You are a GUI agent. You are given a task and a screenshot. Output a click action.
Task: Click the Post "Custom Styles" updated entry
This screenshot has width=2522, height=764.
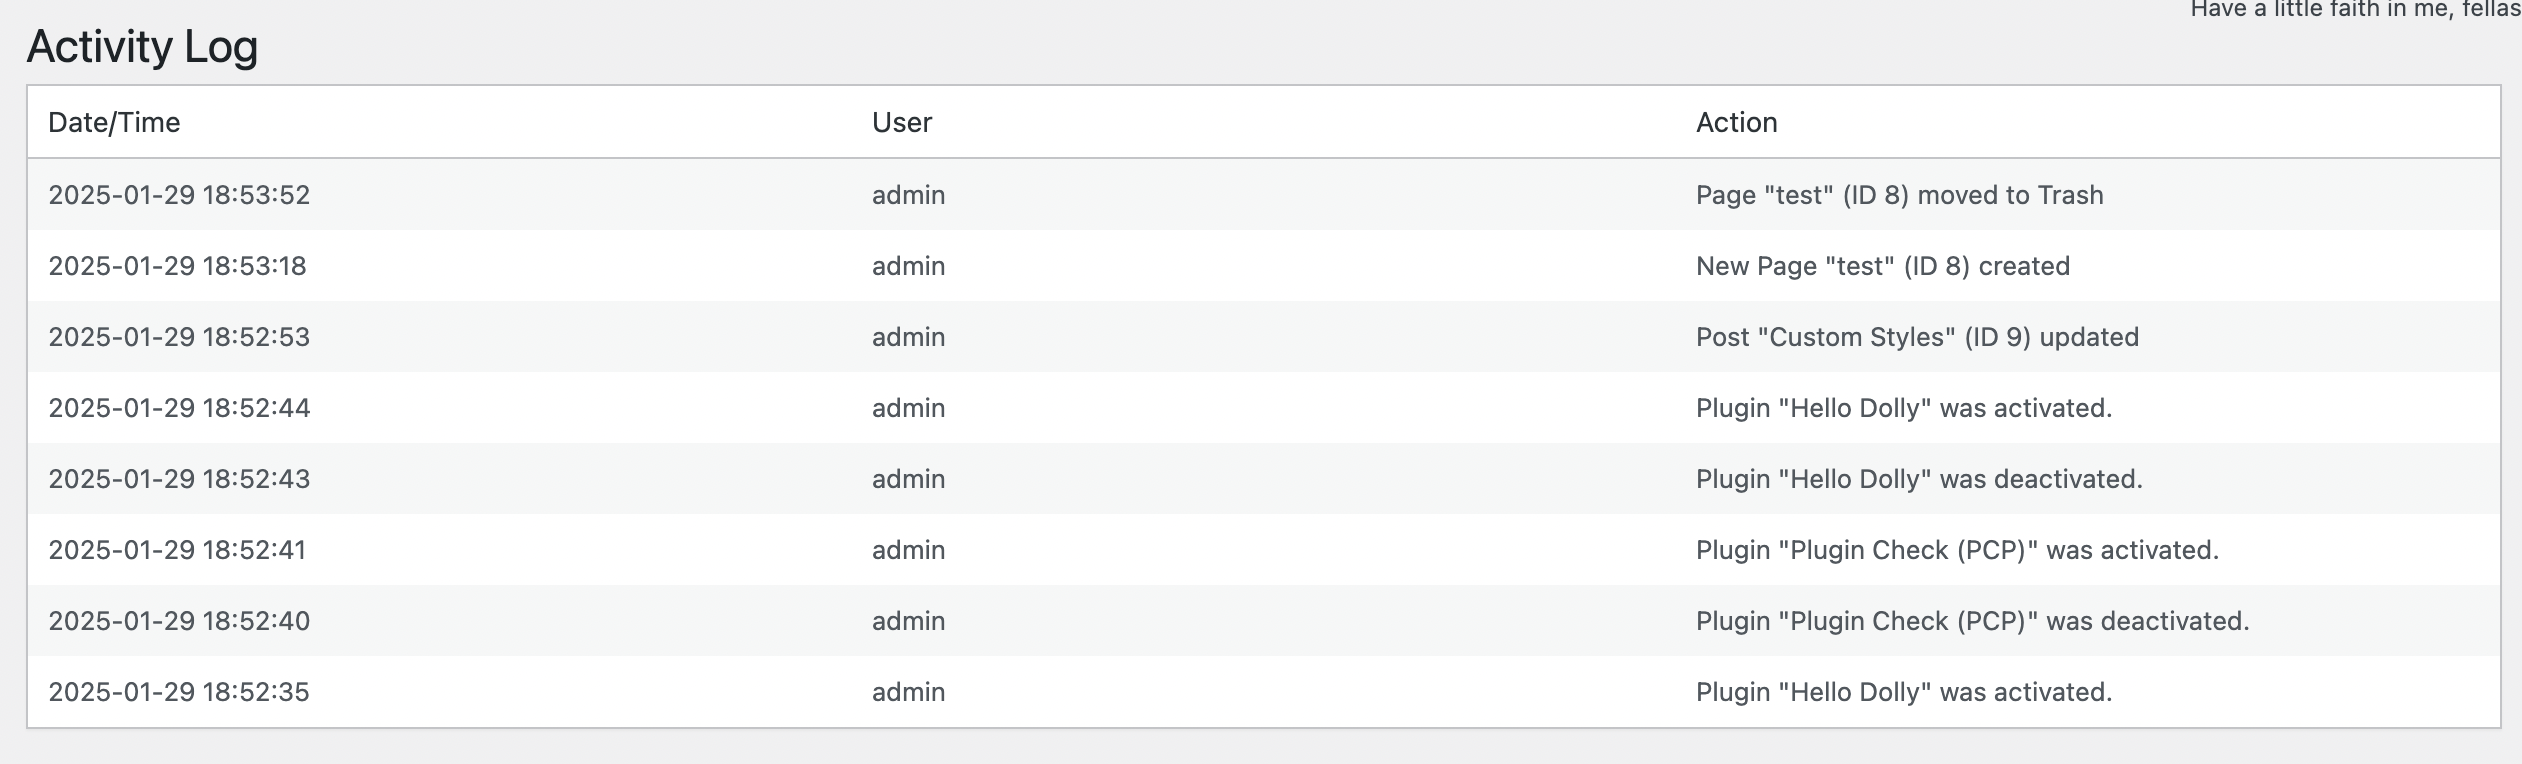click(x=1917, y=336)
